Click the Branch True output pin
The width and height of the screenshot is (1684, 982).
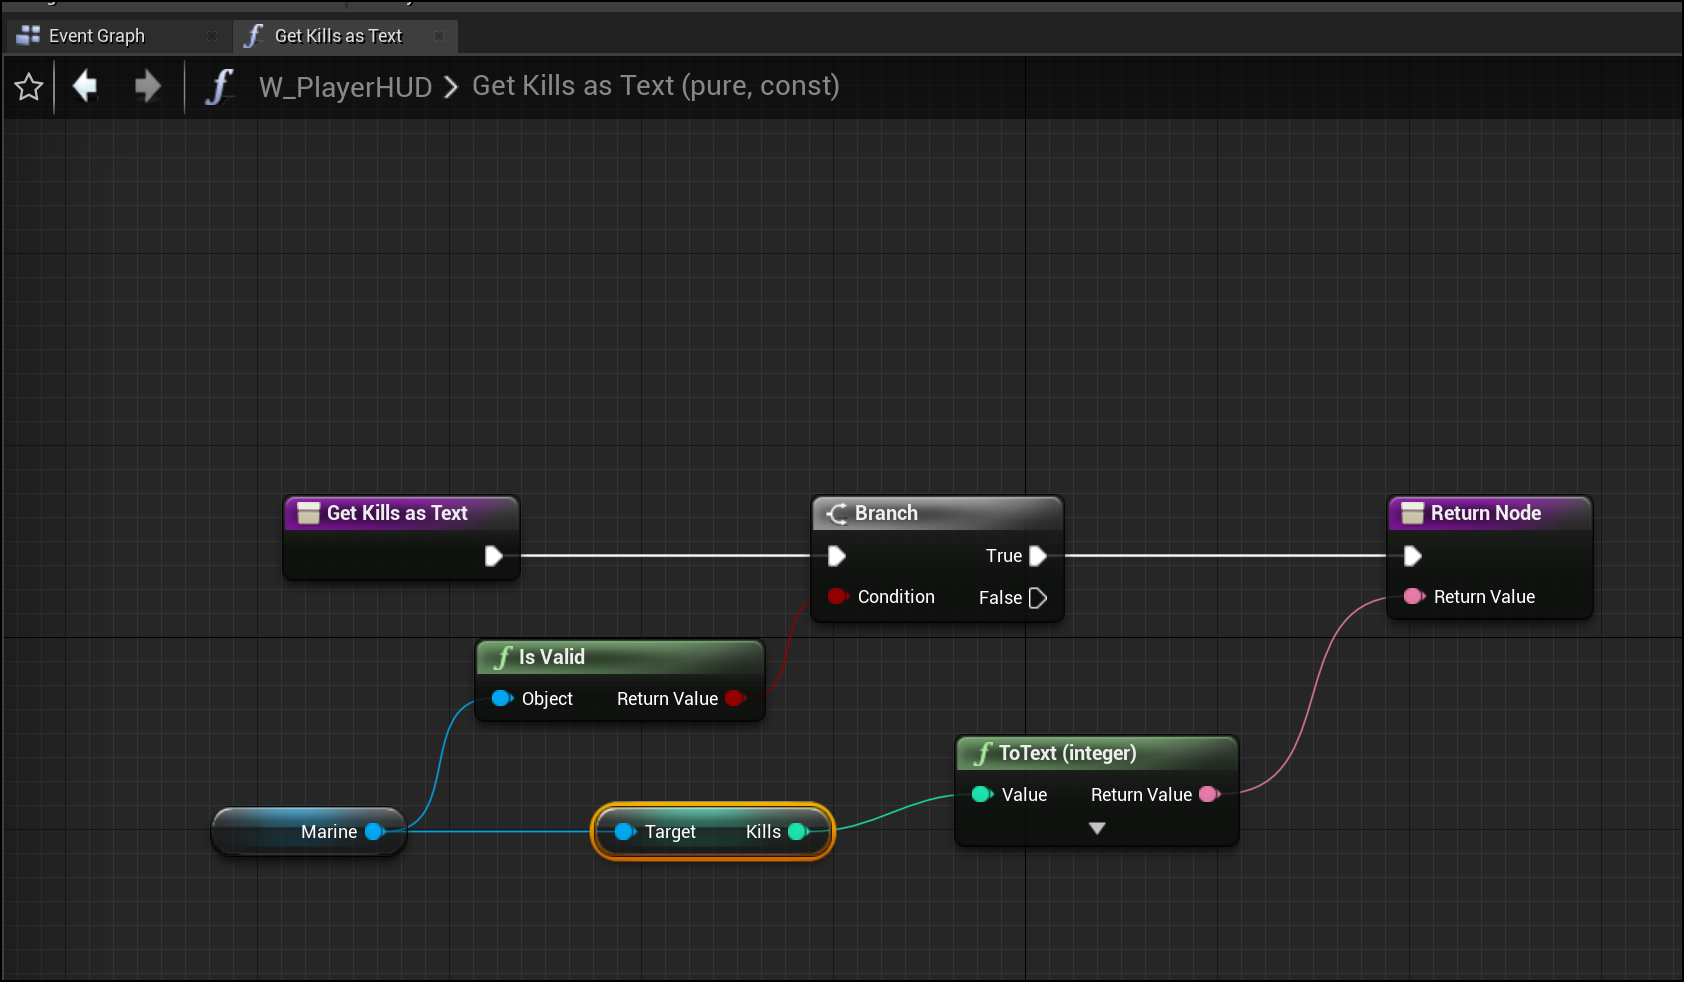pos(1038,556)
